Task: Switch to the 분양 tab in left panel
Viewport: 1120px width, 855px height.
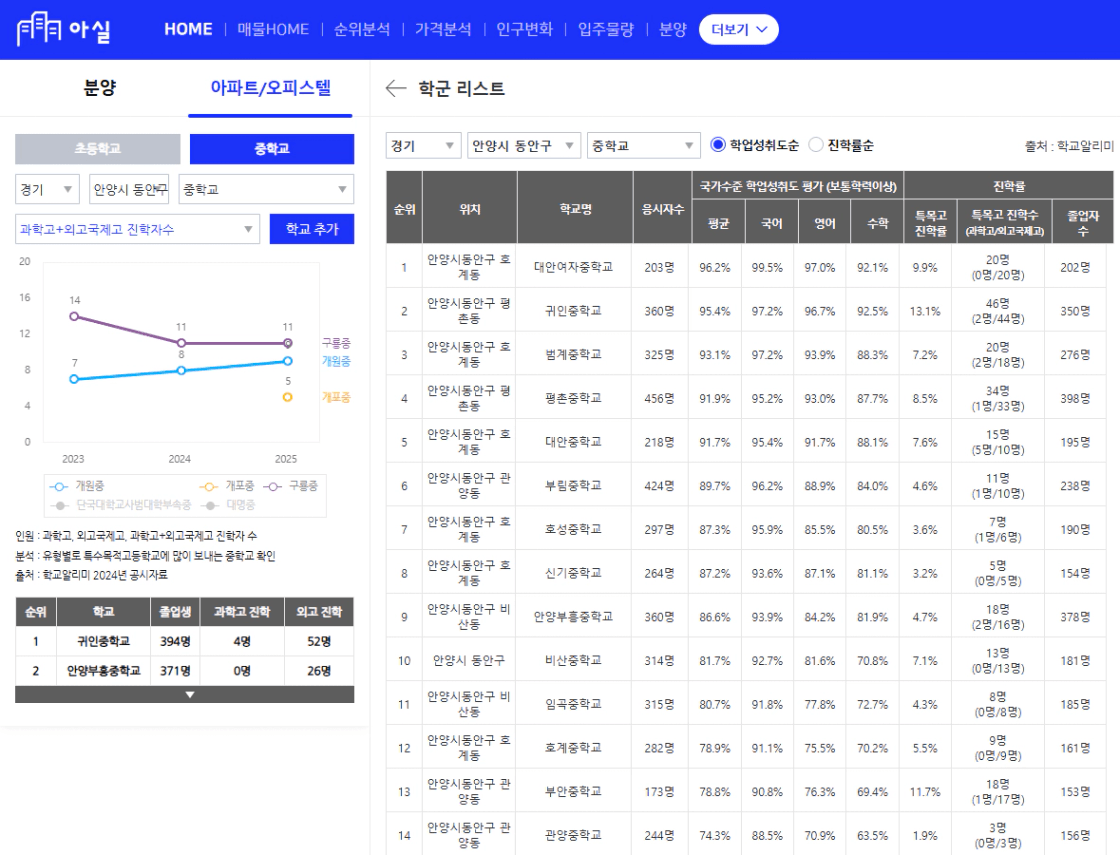Action: click(99, 88)
